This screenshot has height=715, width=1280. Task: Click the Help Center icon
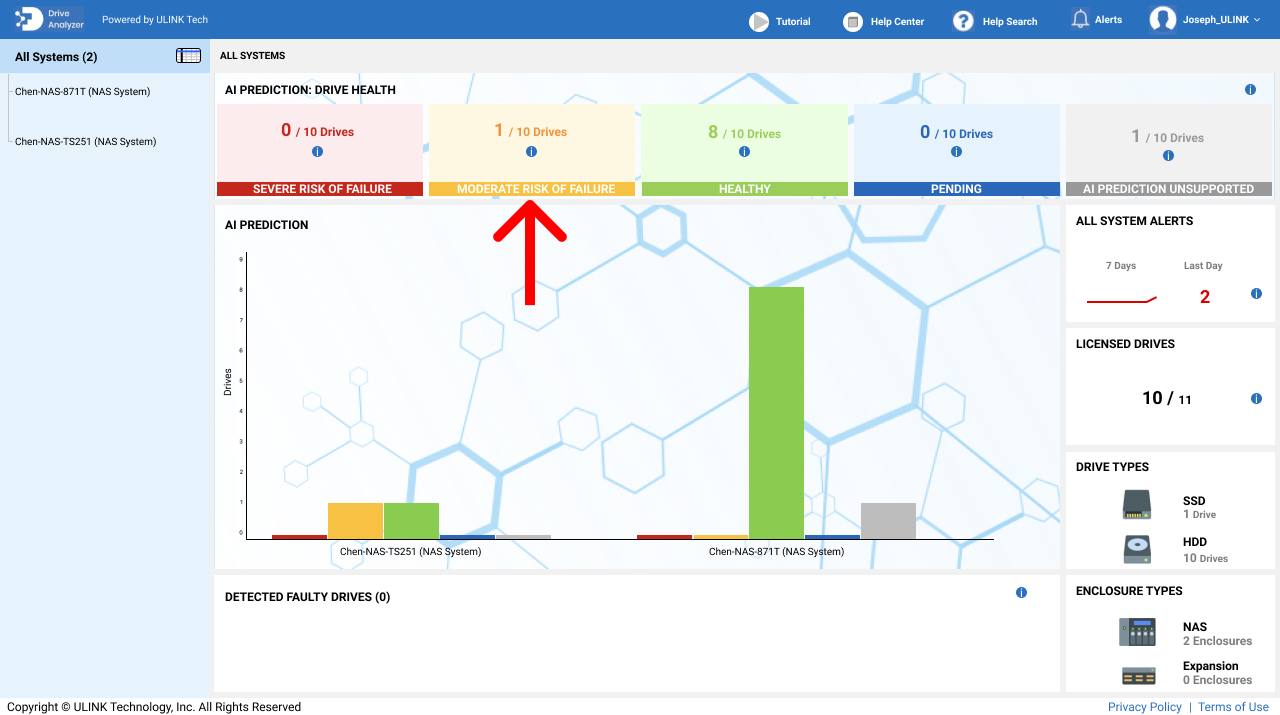coord(852,21)
